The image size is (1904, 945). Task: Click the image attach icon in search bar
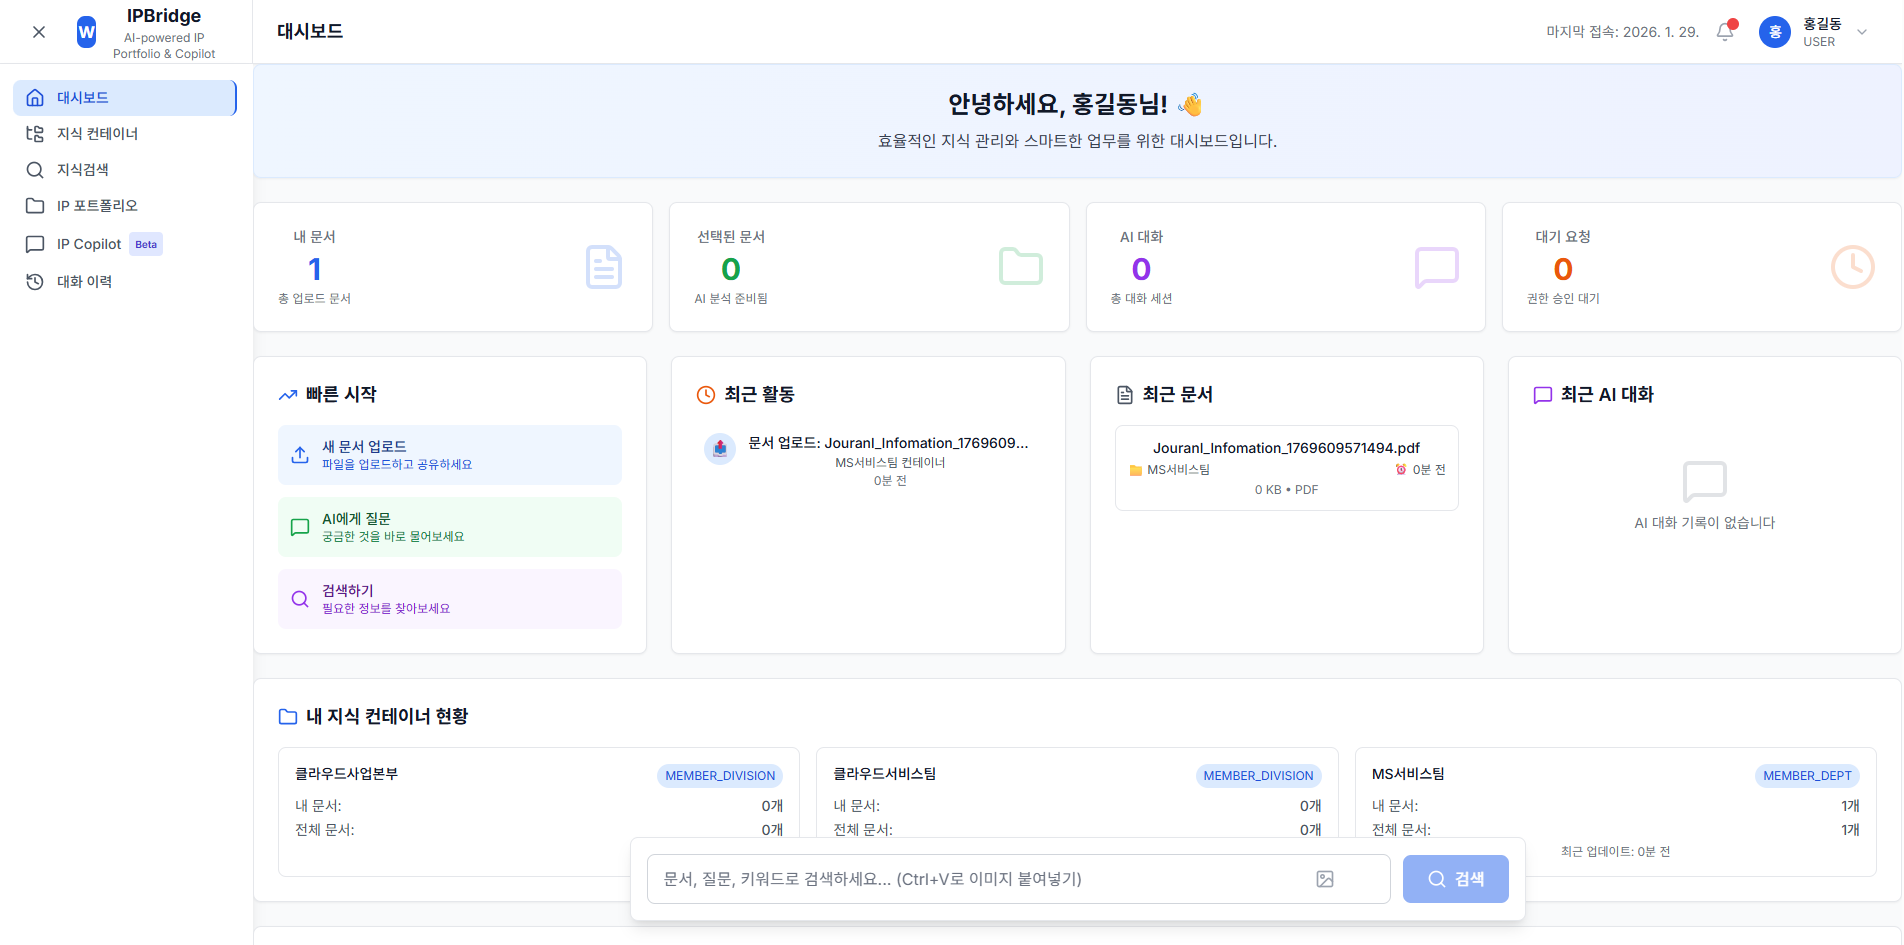pos(1325,879)
